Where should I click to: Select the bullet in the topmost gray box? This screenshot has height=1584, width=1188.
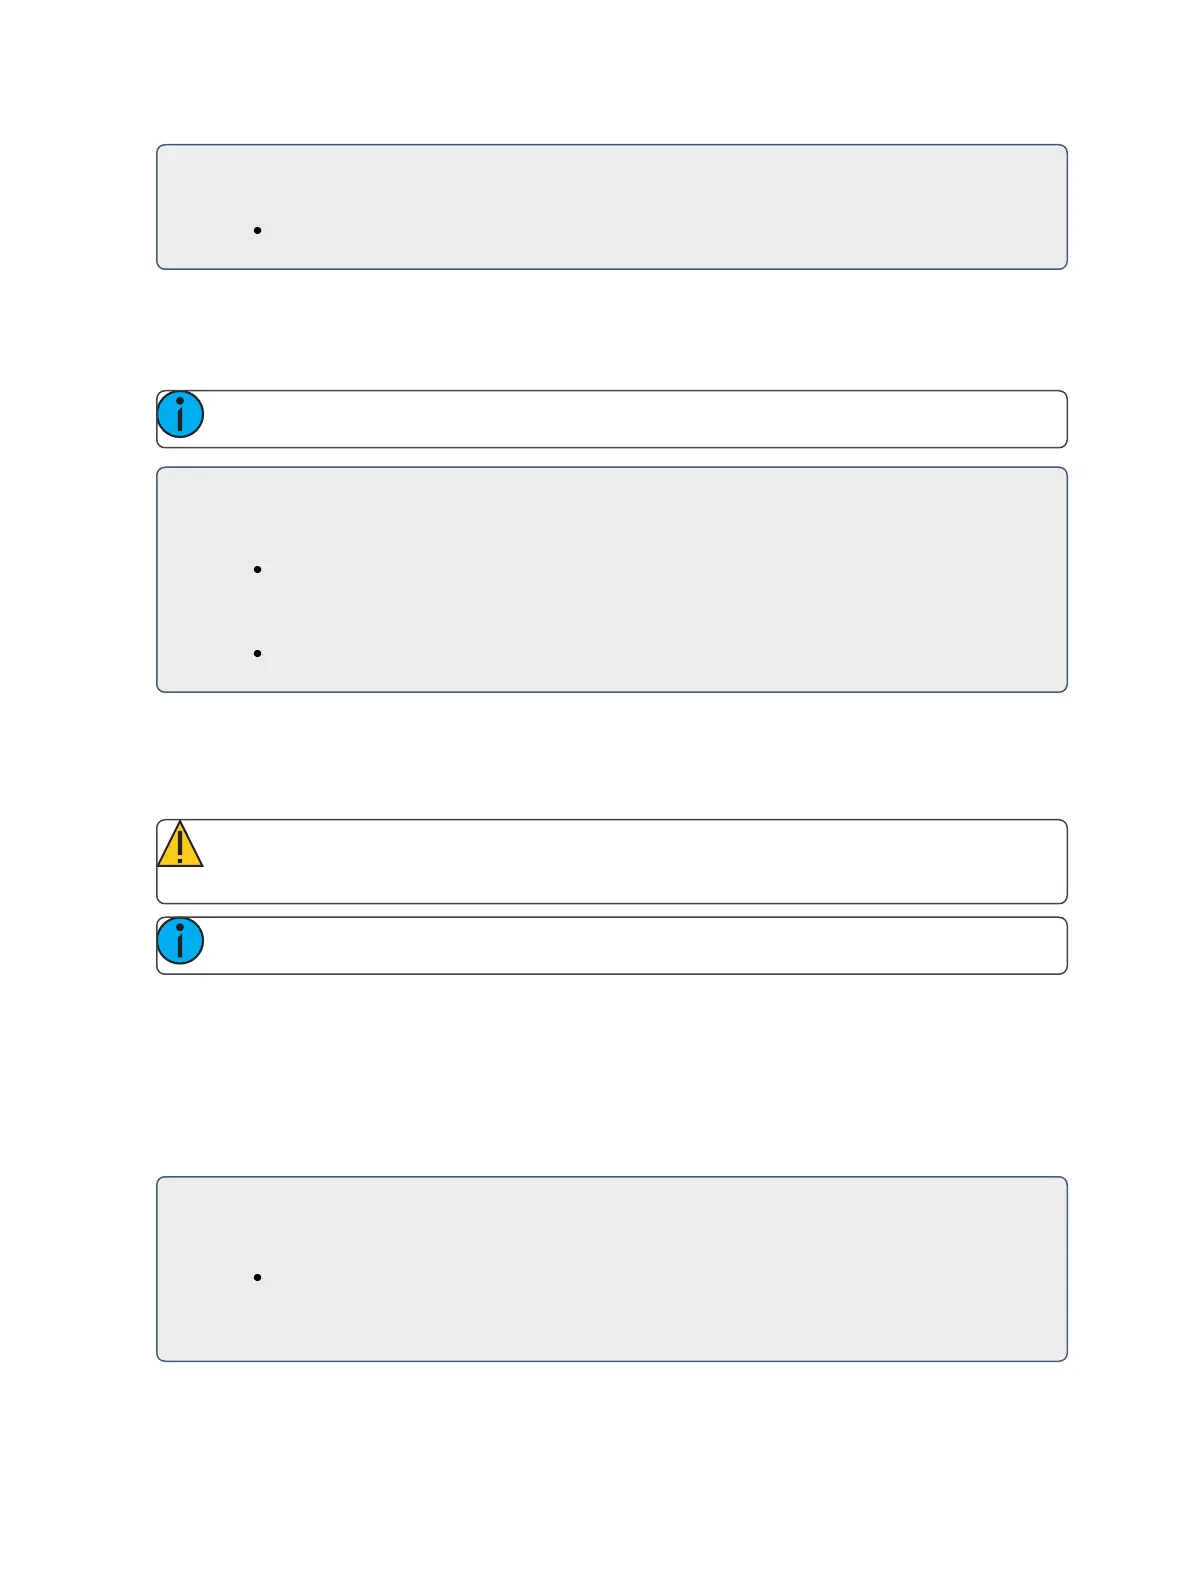click(x=258, y=230)
